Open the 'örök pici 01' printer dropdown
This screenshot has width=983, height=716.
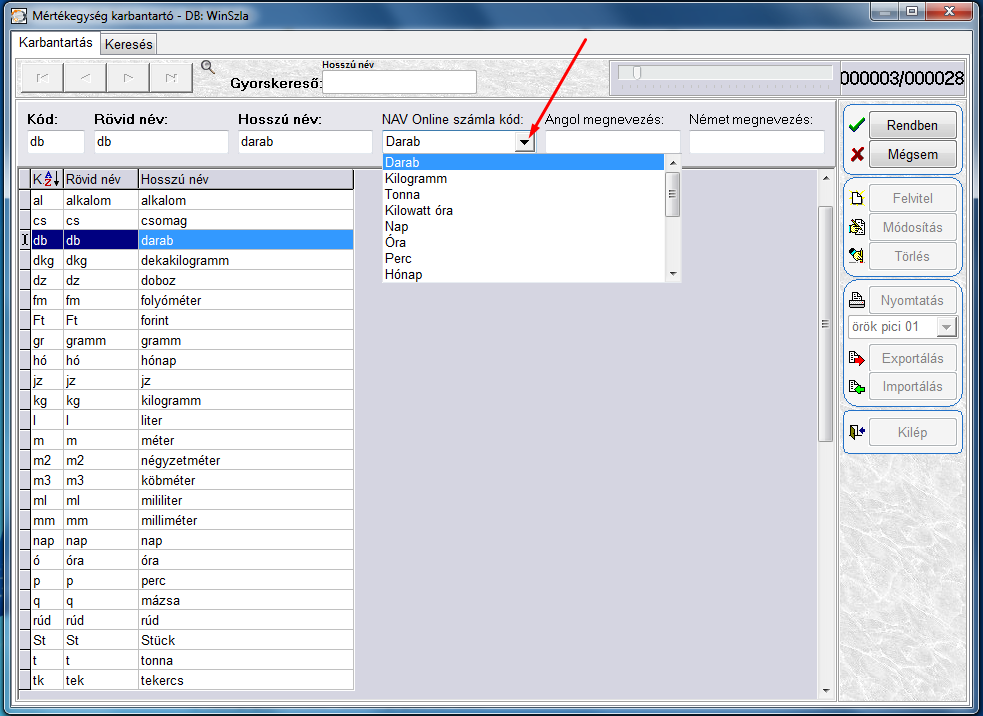946,327
